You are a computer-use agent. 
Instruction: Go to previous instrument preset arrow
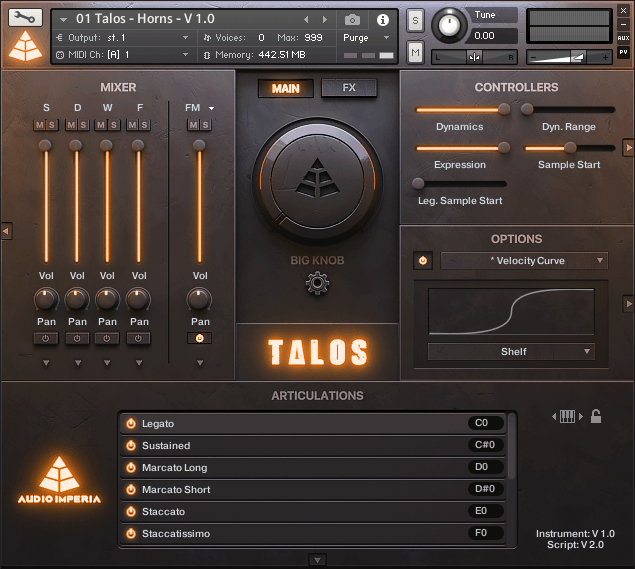point(306,19)
